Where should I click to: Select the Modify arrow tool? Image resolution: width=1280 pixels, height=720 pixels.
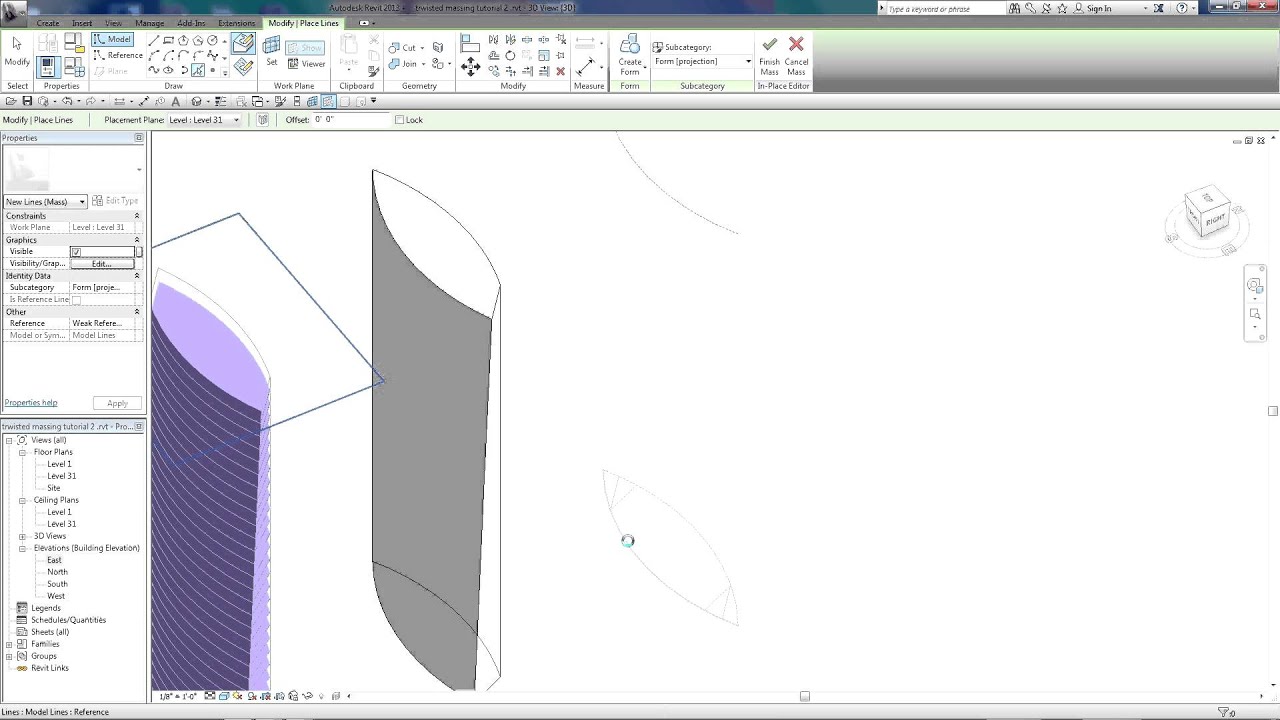pyautogui.click(x=17, y=52)
